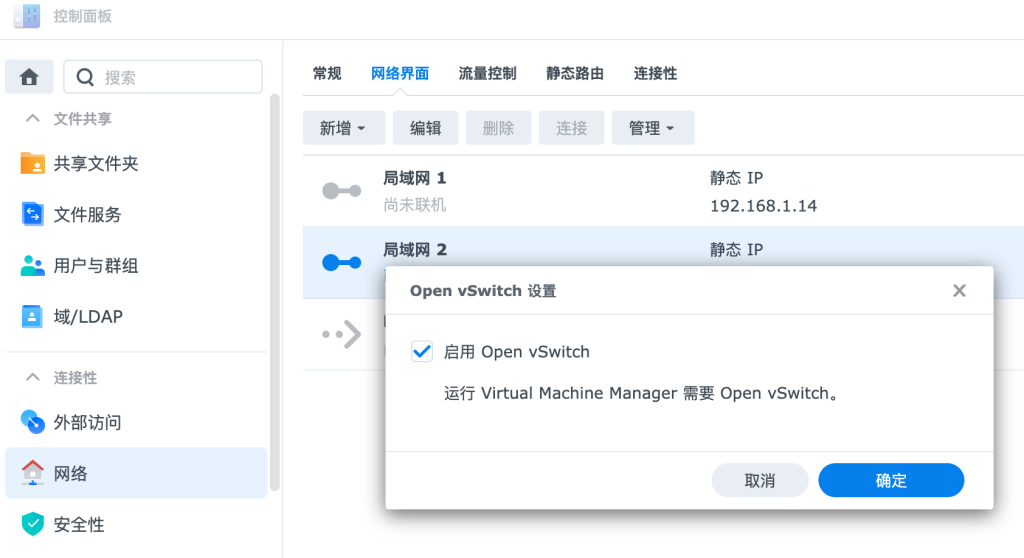1024x558 pixels.
Task: Click the dotted arrow interface icon
Action: [342, 335]
